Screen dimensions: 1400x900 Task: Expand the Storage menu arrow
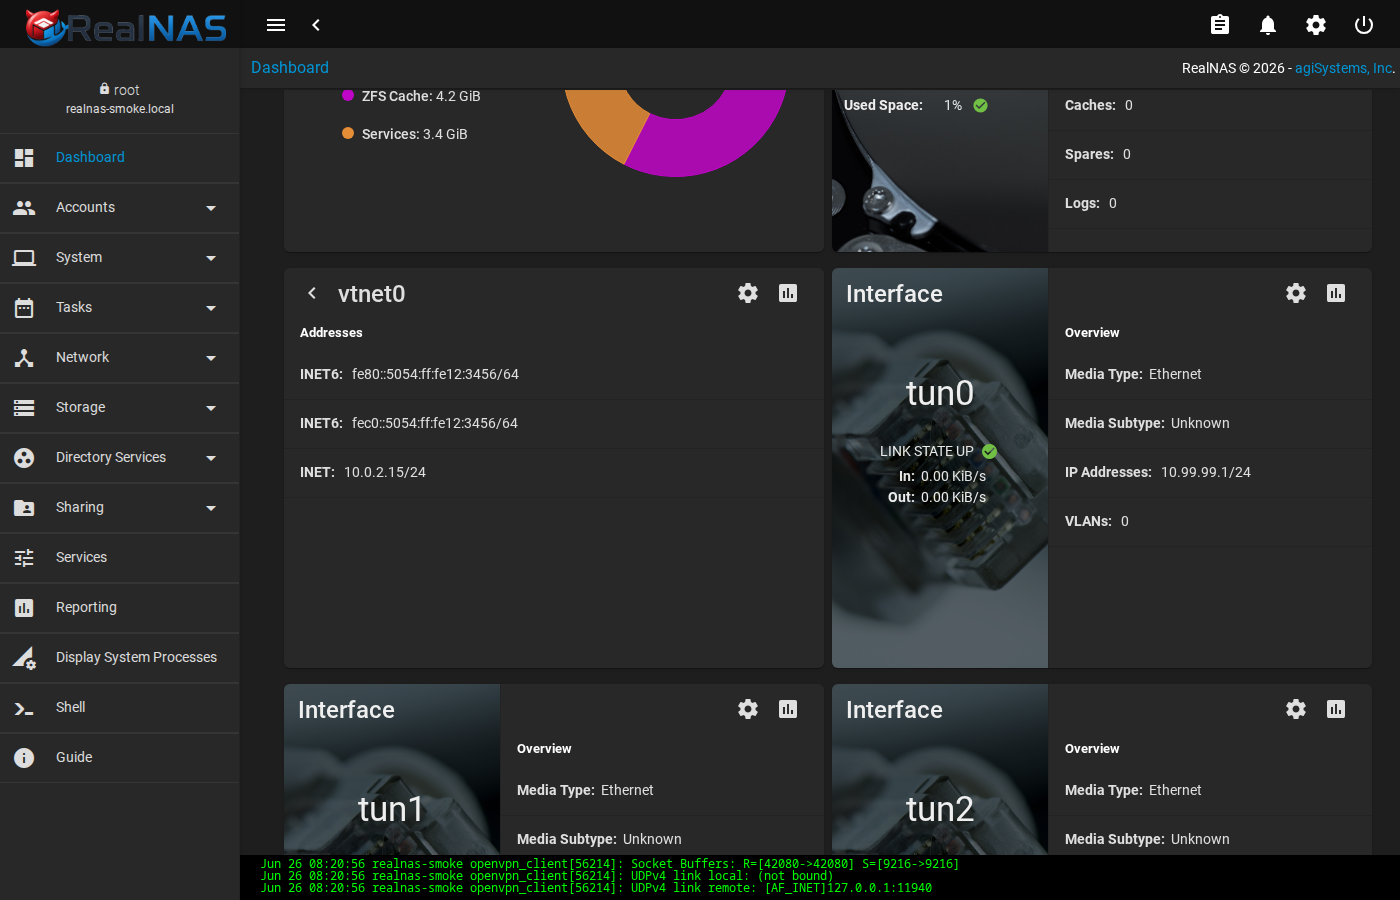point(211,408)
